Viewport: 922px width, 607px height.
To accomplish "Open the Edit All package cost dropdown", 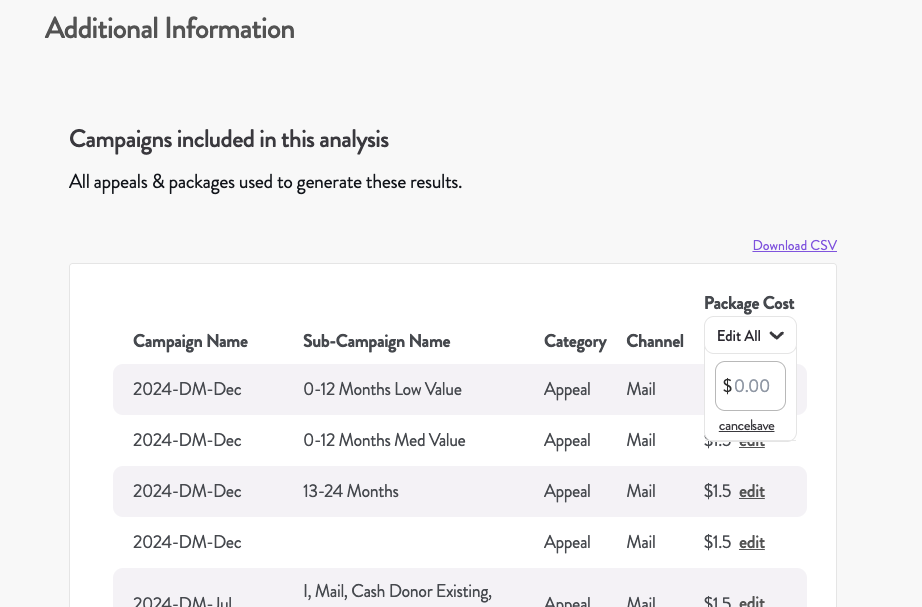I will (x=750, y=335).
